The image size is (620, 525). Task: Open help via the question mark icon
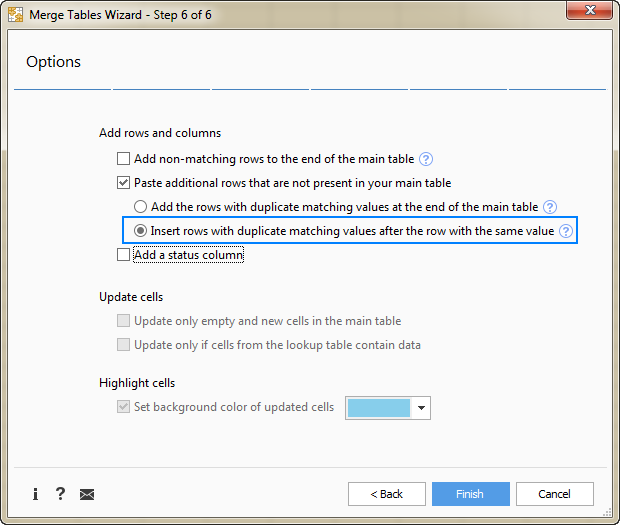click(60, 494)
